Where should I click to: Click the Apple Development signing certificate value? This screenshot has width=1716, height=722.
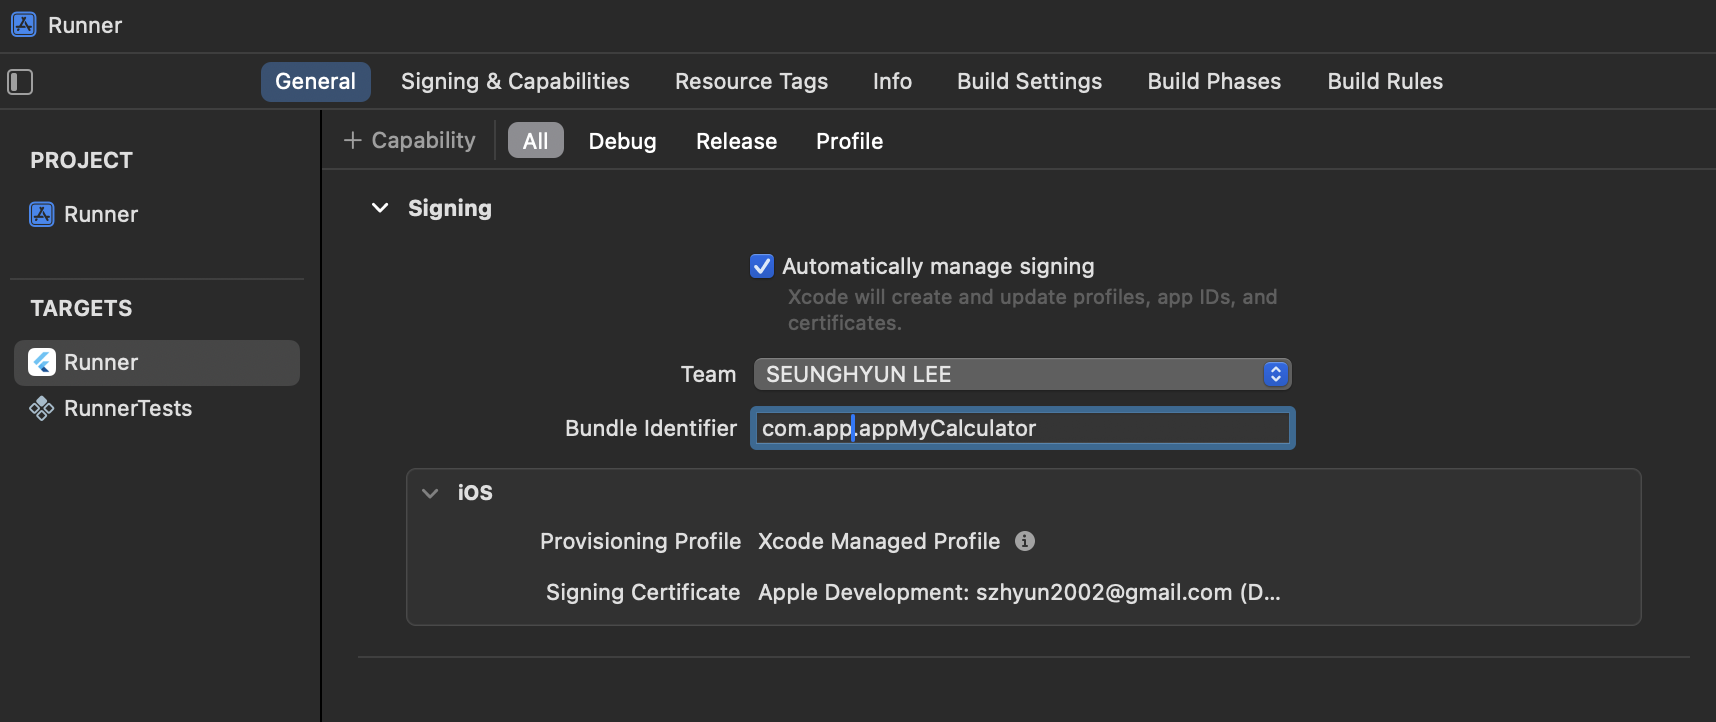tap(1019, 593)
